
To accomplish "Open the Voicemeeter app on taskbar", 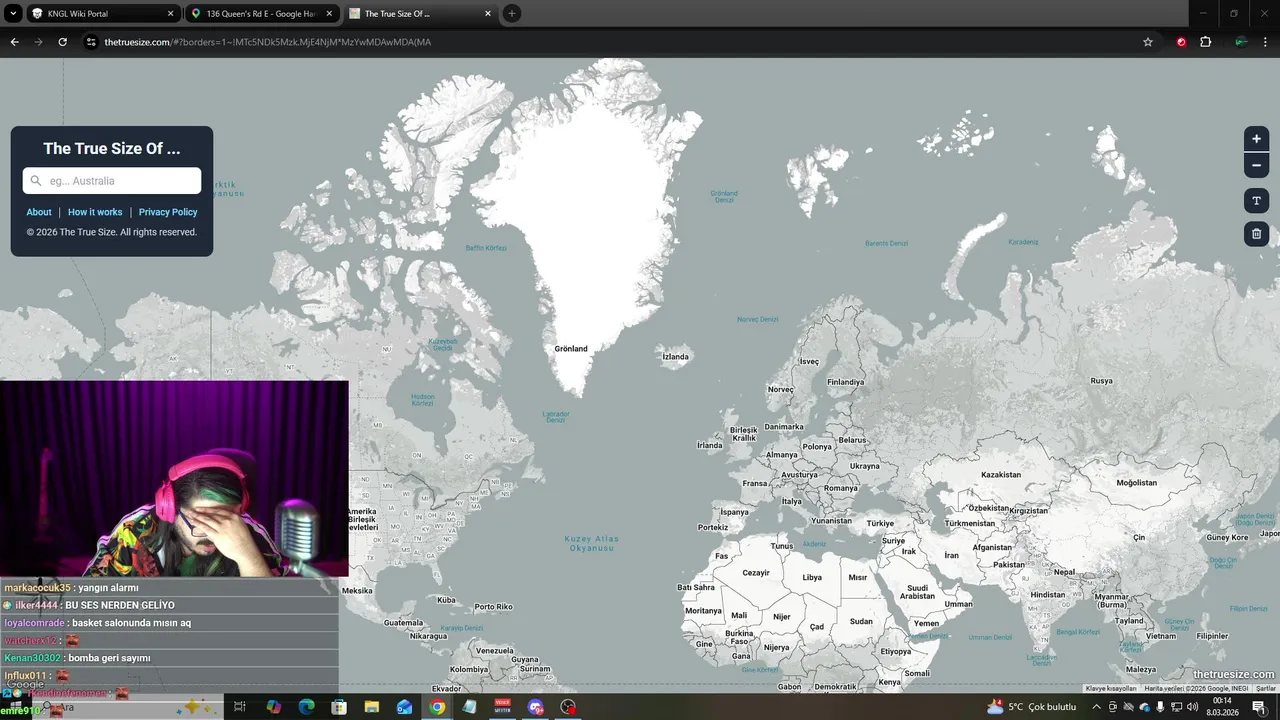I will (502, 707).
